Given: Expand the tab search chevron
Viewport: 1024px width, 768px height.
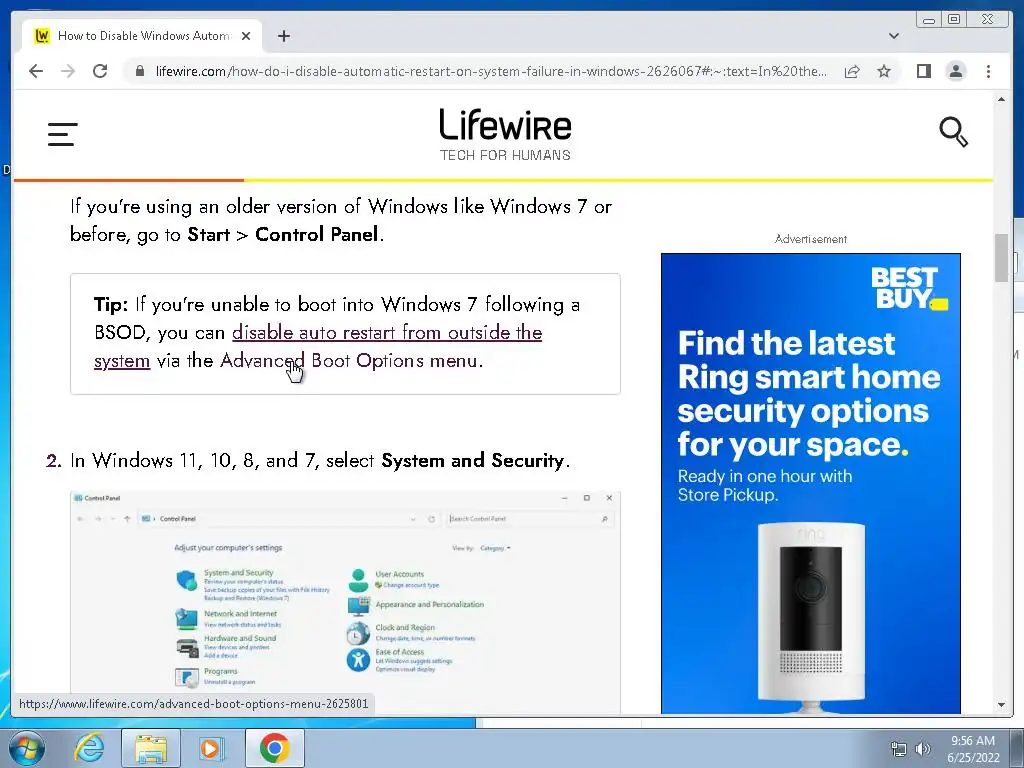Looking at the screenshot, I should click(893, 36).
